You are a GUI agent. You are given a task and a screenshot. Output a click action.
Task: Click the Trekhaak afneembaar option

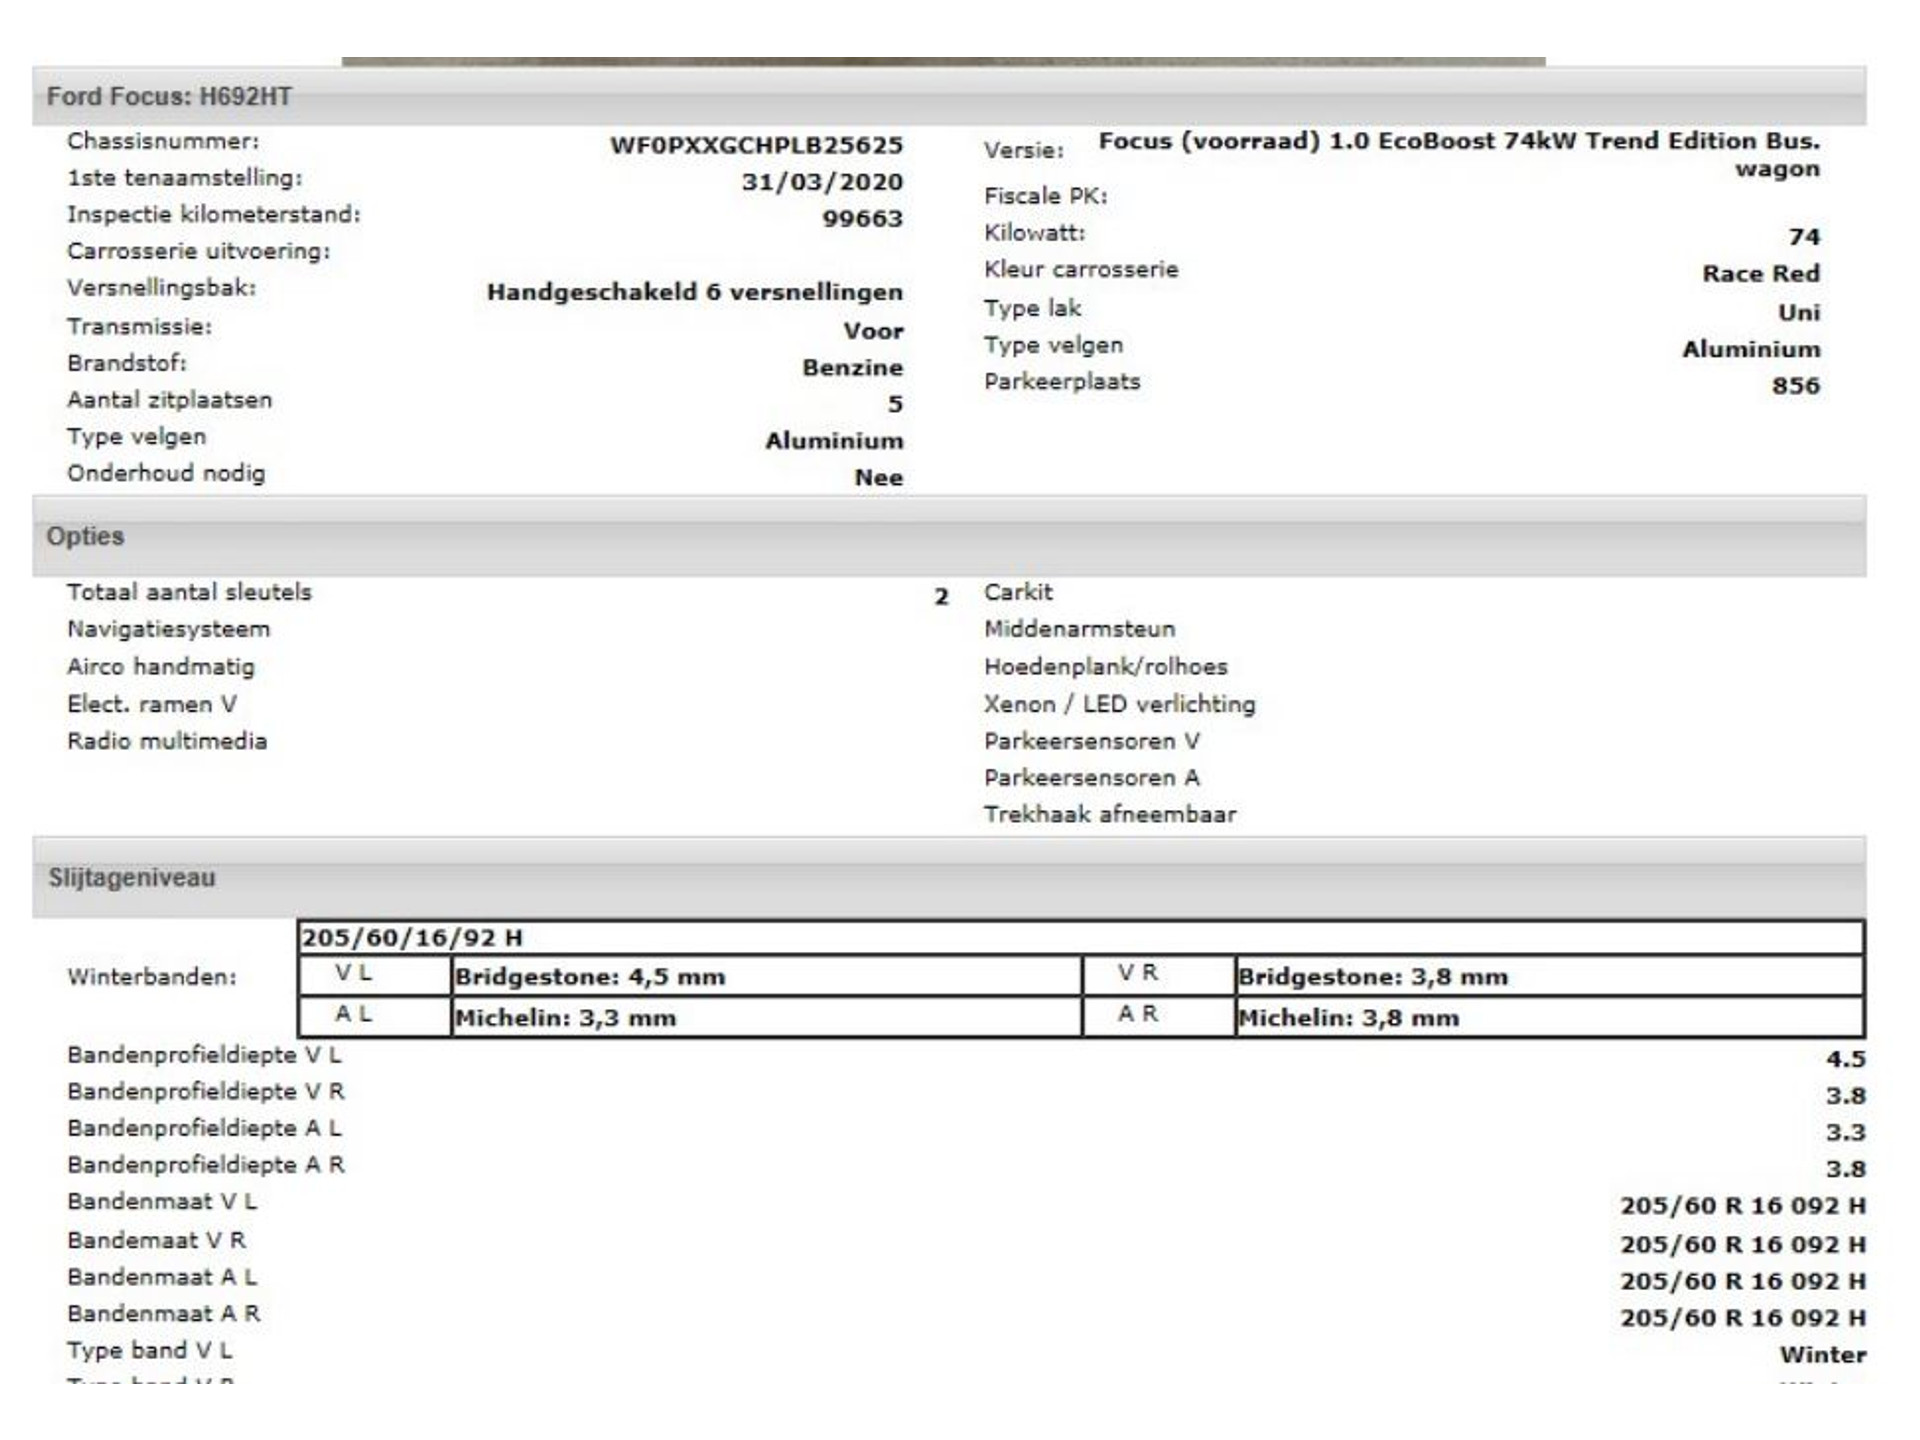(1110, 814)
